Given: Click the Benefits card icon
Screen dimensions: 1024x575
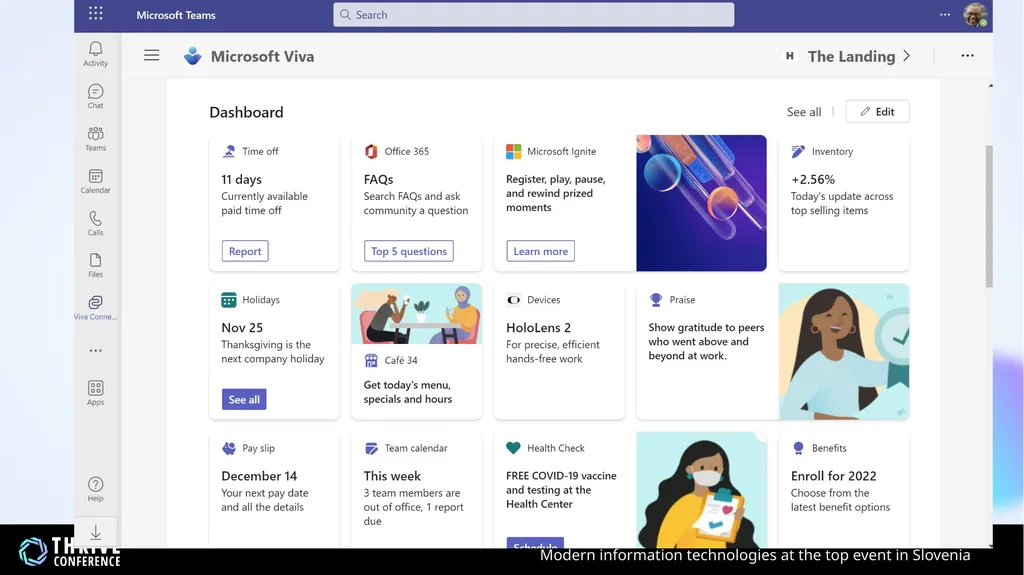Looking at the screenshot, I should coord(798,448).
